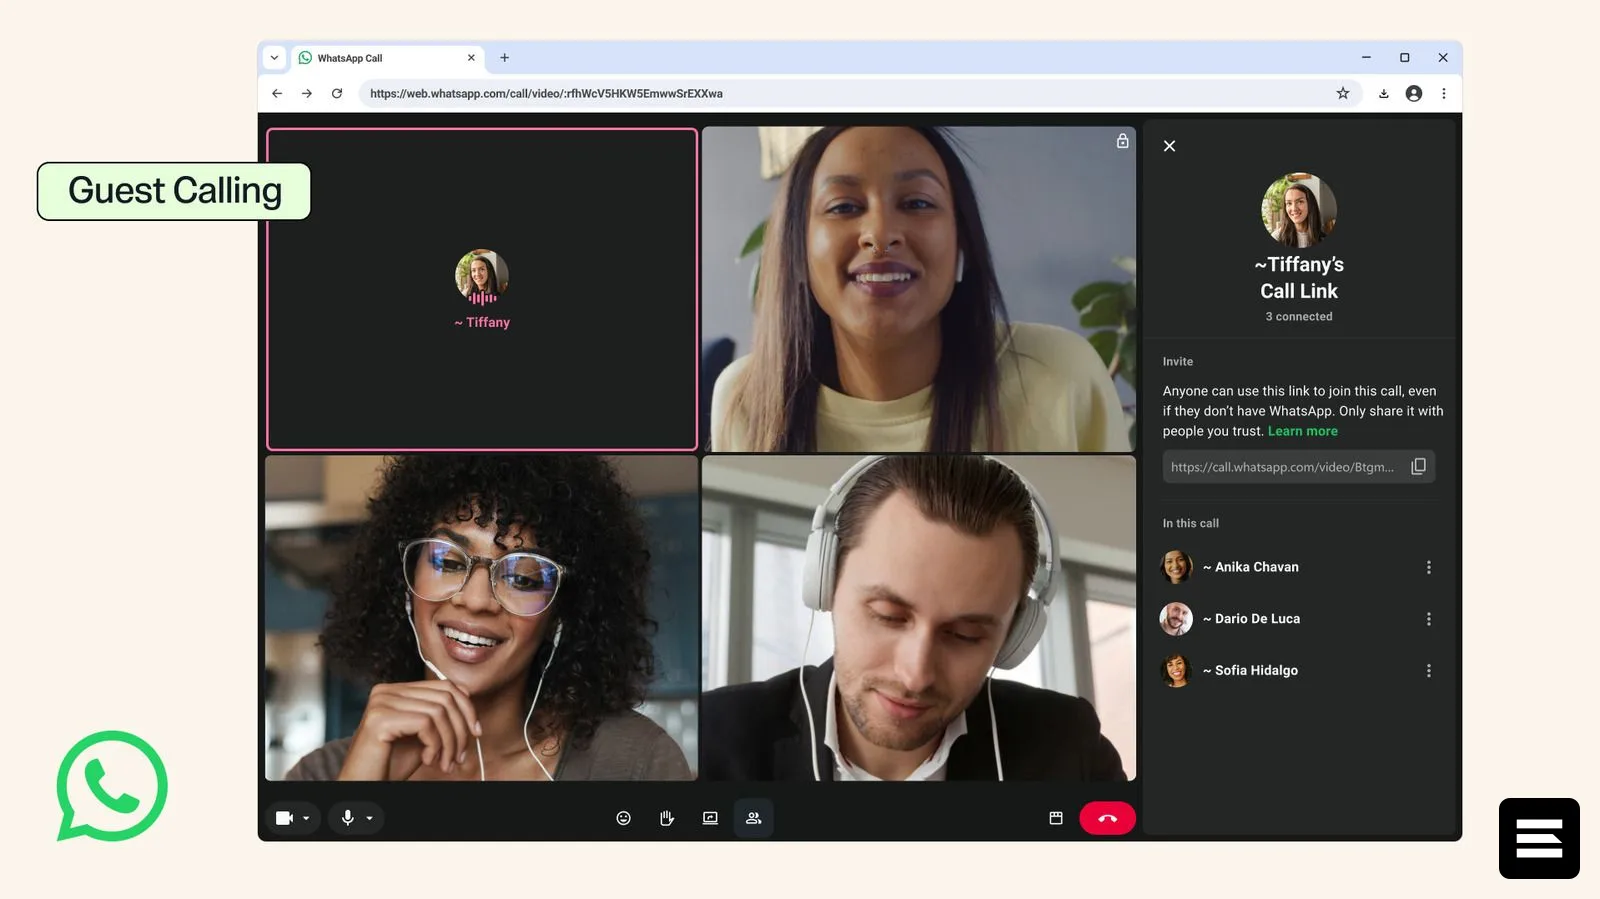Open options for Sofia Hidalgo
Screen dimensions: 1600x899
[x=1428, y=671]
